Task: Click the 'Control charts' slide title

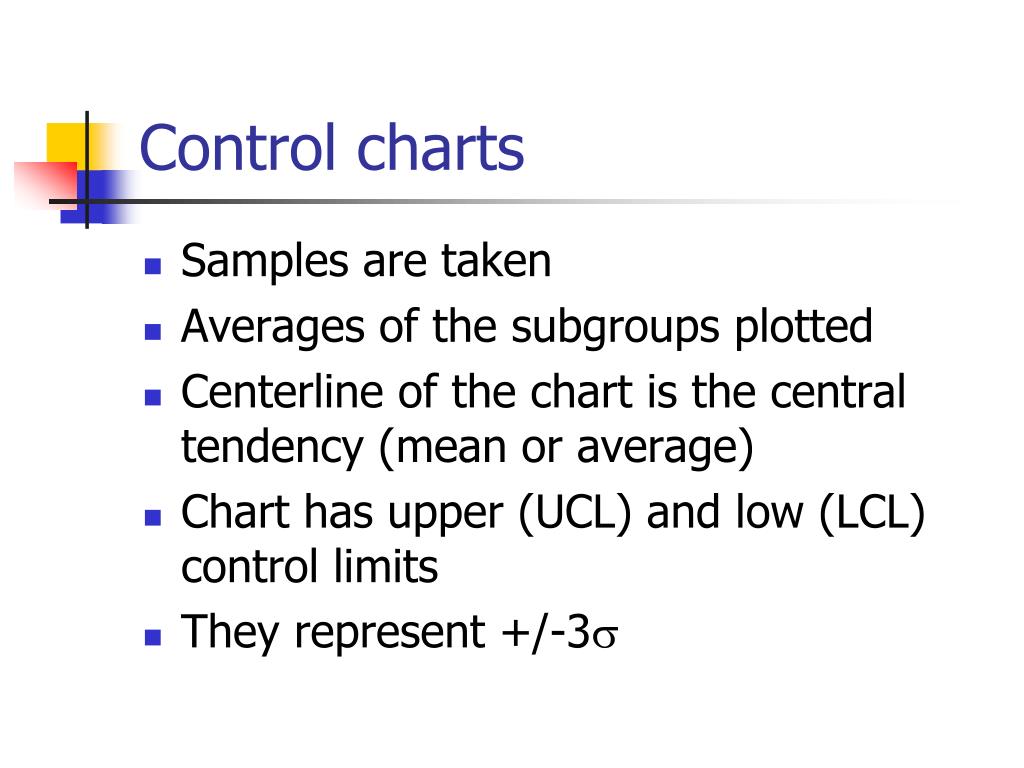Action: [332, 148]
